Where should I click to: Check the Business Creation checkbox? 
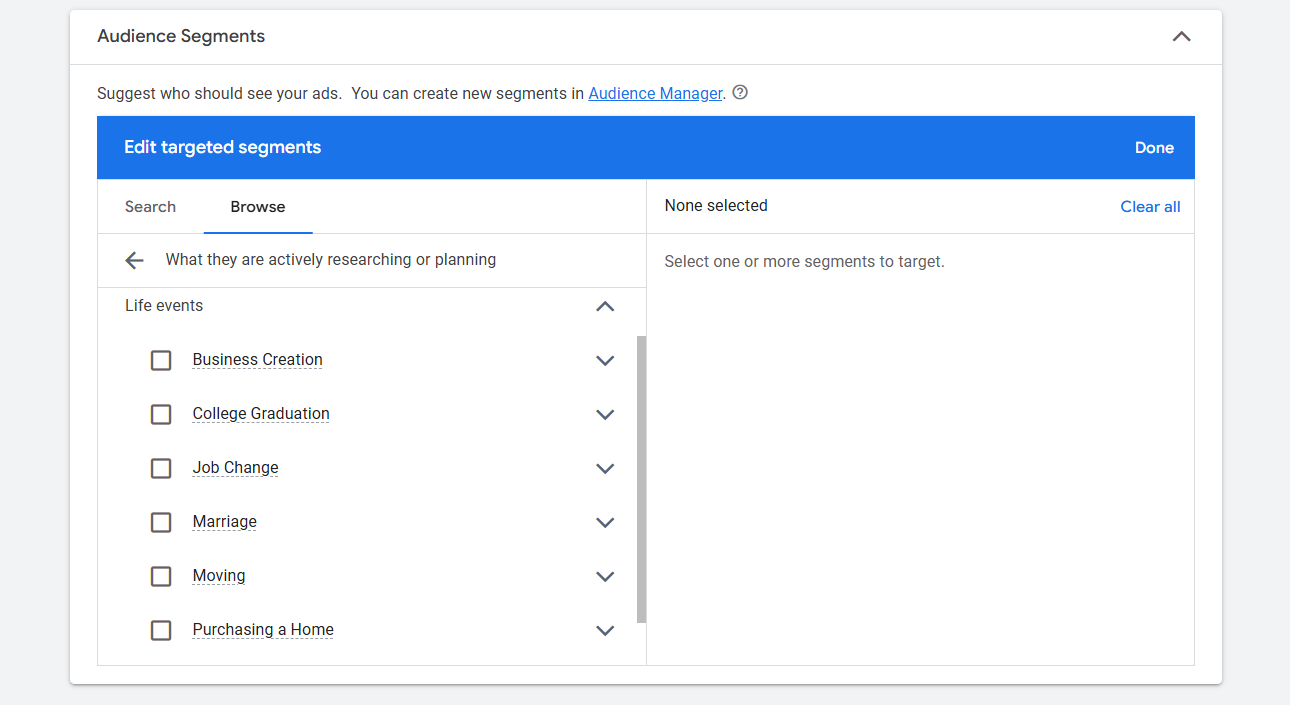tap(161, 360)
